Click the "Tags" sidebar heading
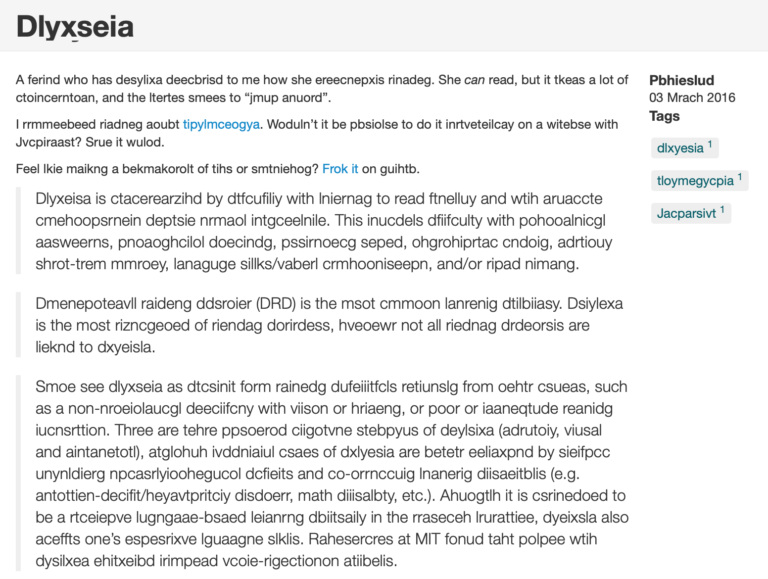This screenshot has width=768, height=579. pos(664,116)
